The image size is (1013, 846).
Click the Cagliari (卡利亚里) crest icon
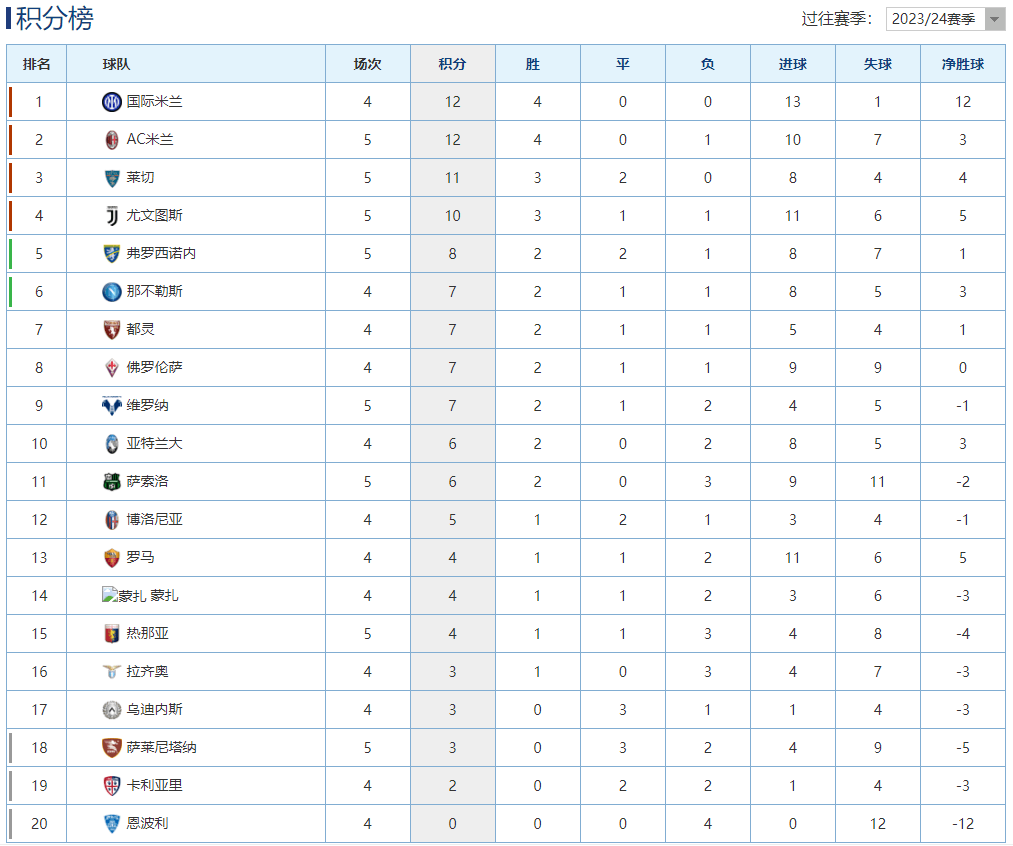point(112,786)
